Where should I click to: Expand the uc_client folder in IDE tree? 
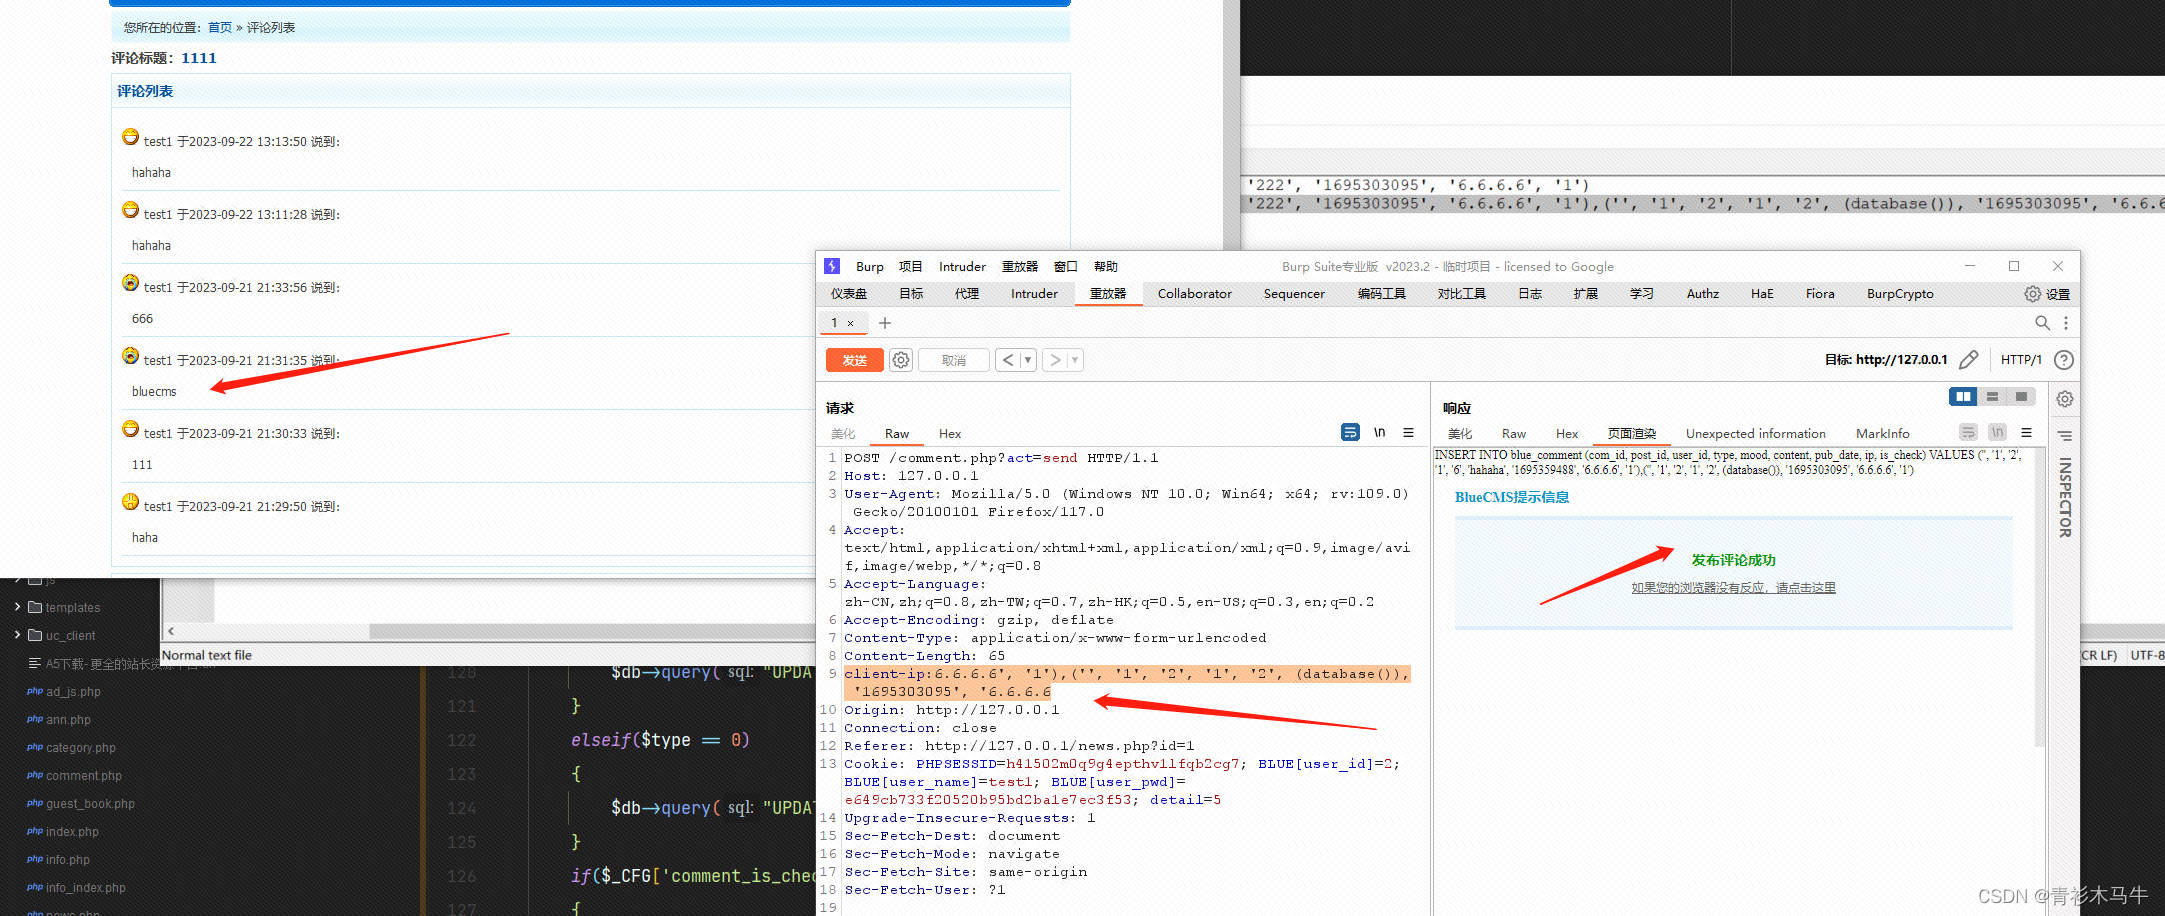tap(17, 635)
